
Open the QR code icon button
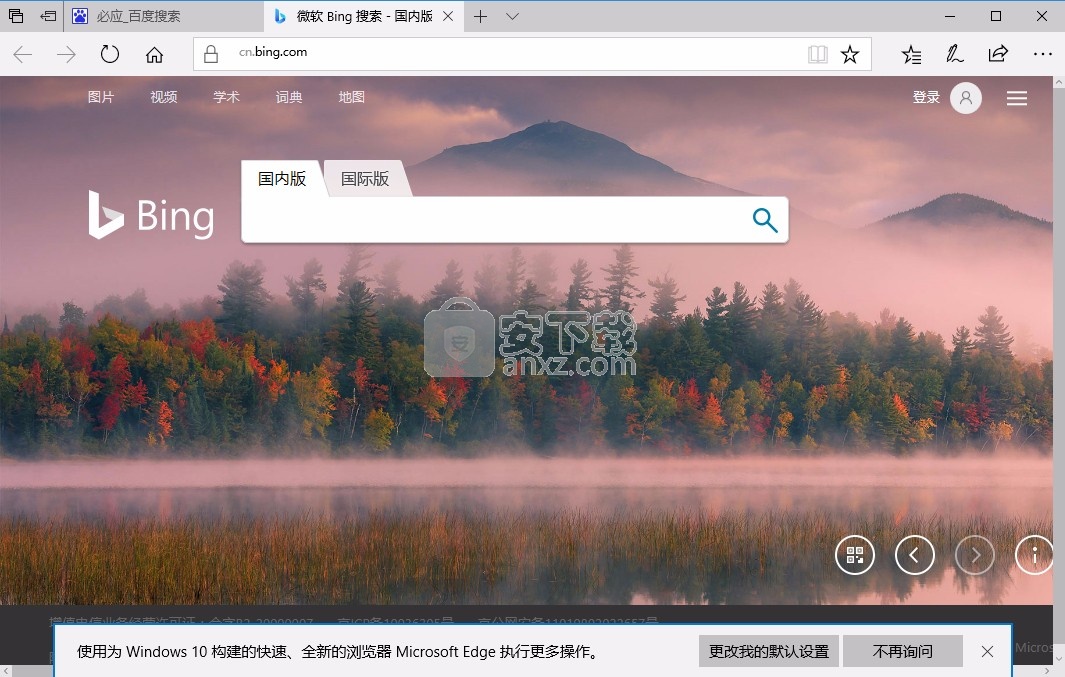854,555
